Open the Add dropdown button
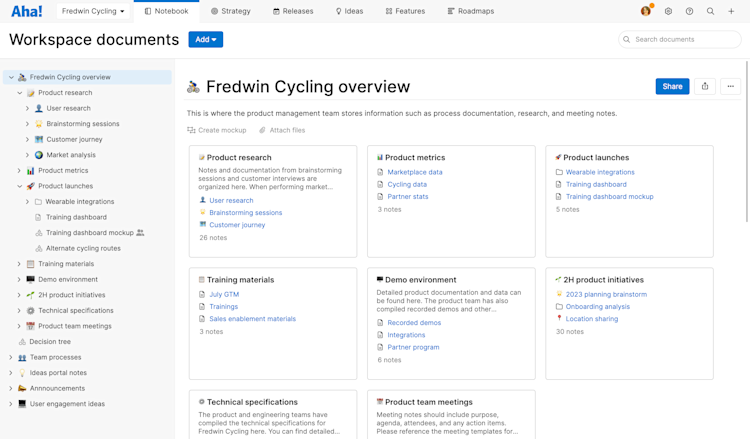The height and width of the screenshot is (439, 750). point(206,40)
